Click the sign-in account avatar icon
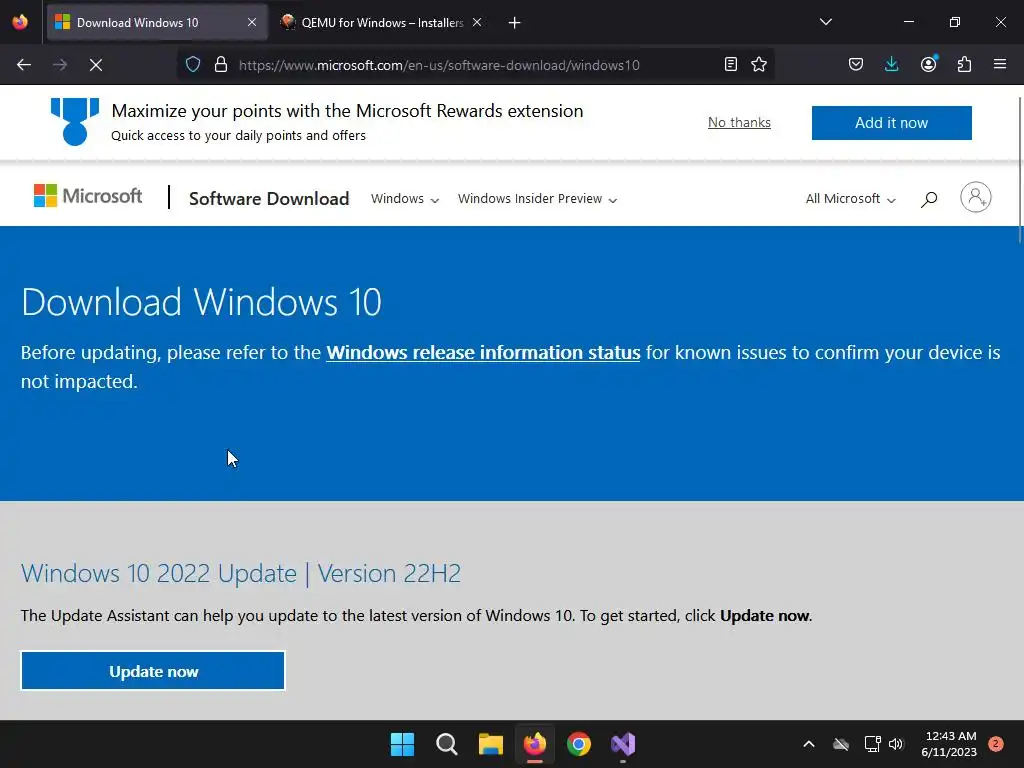The width and height of the screenshot is (1024, 768). point(976,197)
